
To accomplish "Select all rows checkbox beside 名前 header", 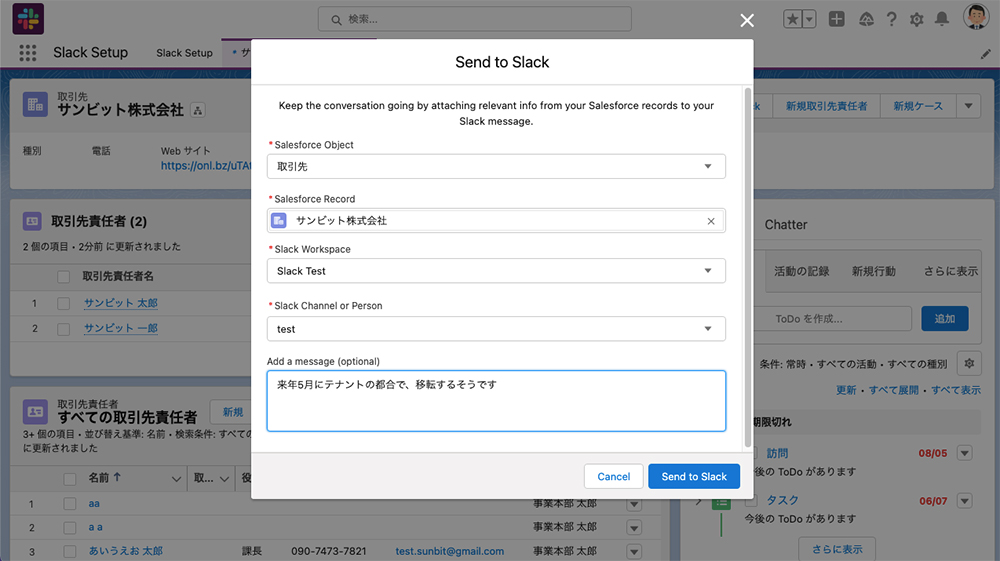I will point(70,478).
